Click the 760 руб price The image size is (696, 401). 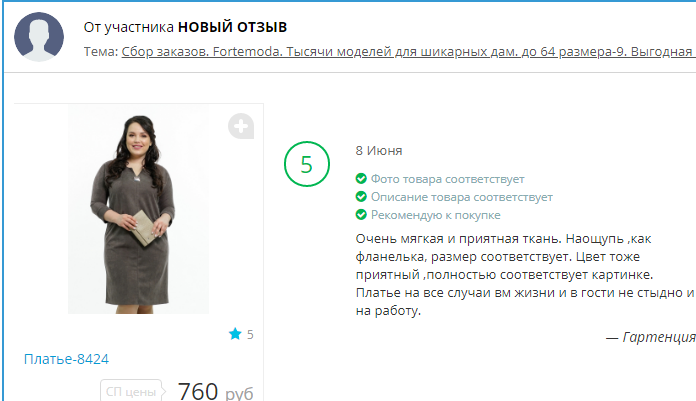pyautogui.click(x=215, y=391)
